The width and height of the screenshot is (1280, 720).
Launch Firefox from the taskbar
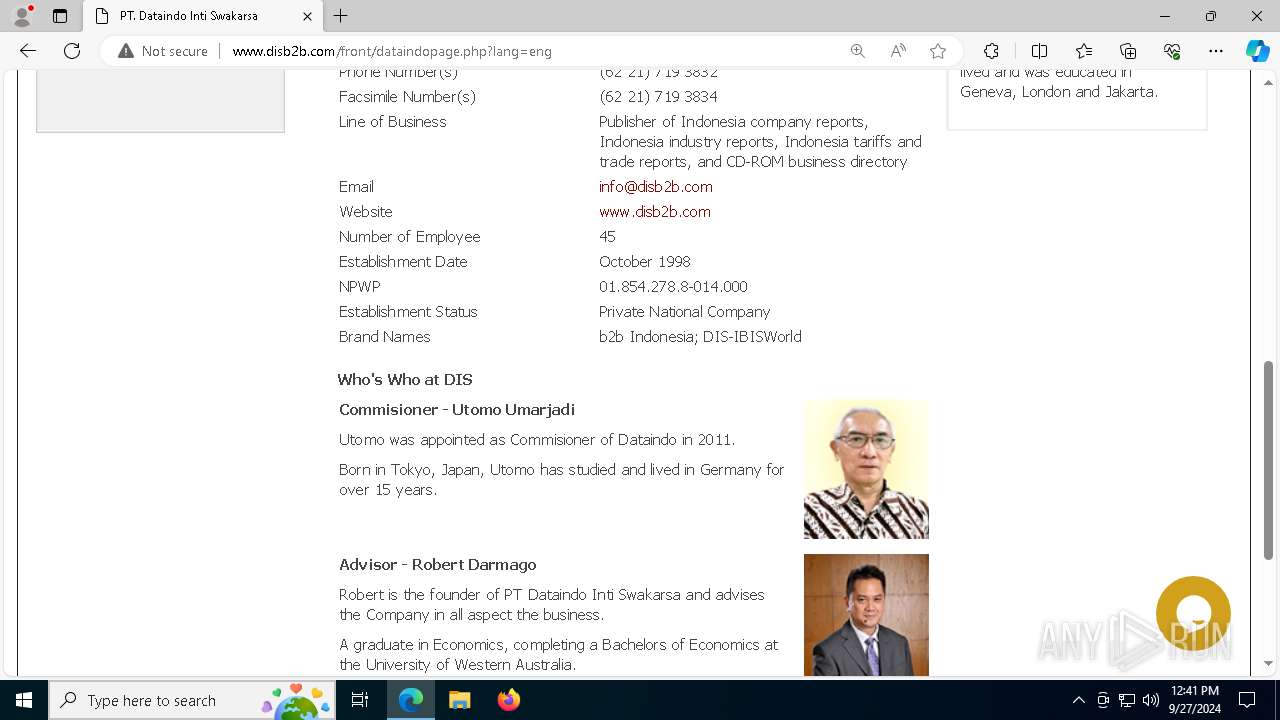pos(509,700)
